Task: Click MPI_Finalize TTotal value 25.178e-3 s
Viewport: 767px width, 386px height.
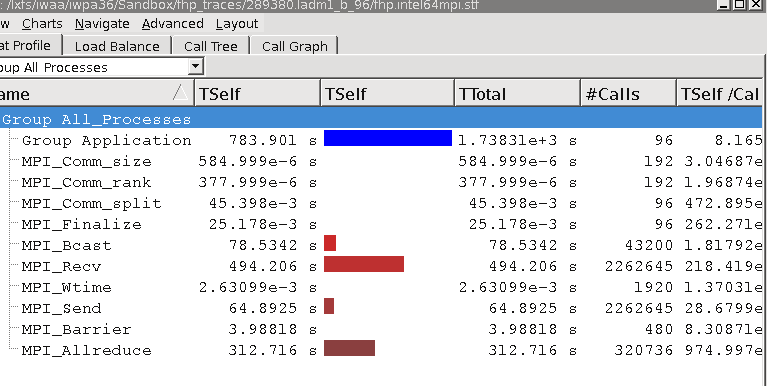Action: pos(523,224)
